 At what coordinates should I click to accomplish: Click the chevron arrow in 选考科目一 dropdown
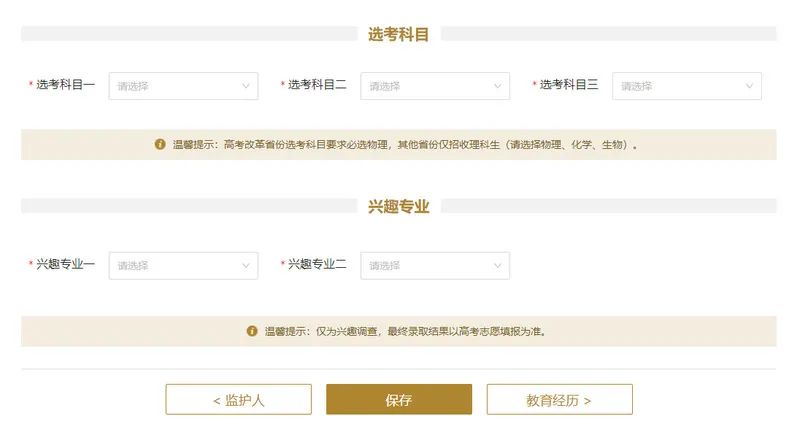pyautogui.click(x=246, y=86)
